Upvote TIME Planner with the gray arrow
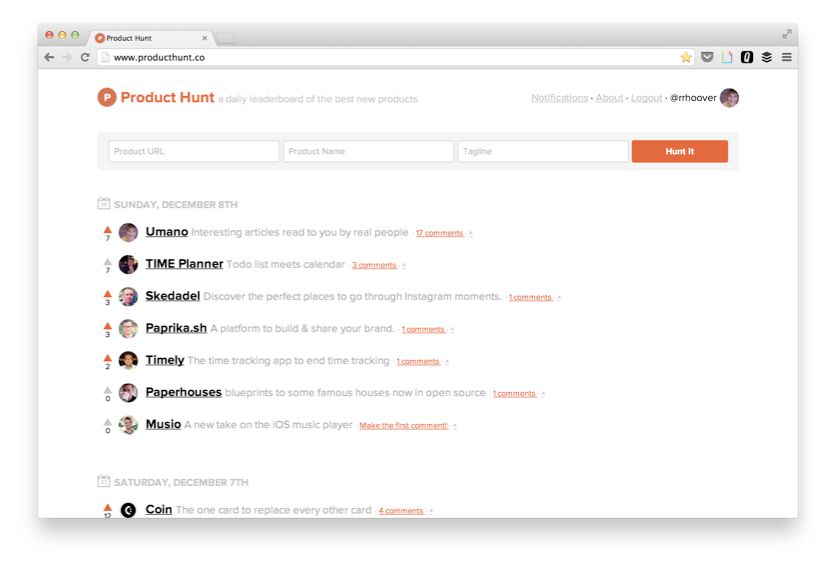 pyautogui.click(x=108, y=262)
